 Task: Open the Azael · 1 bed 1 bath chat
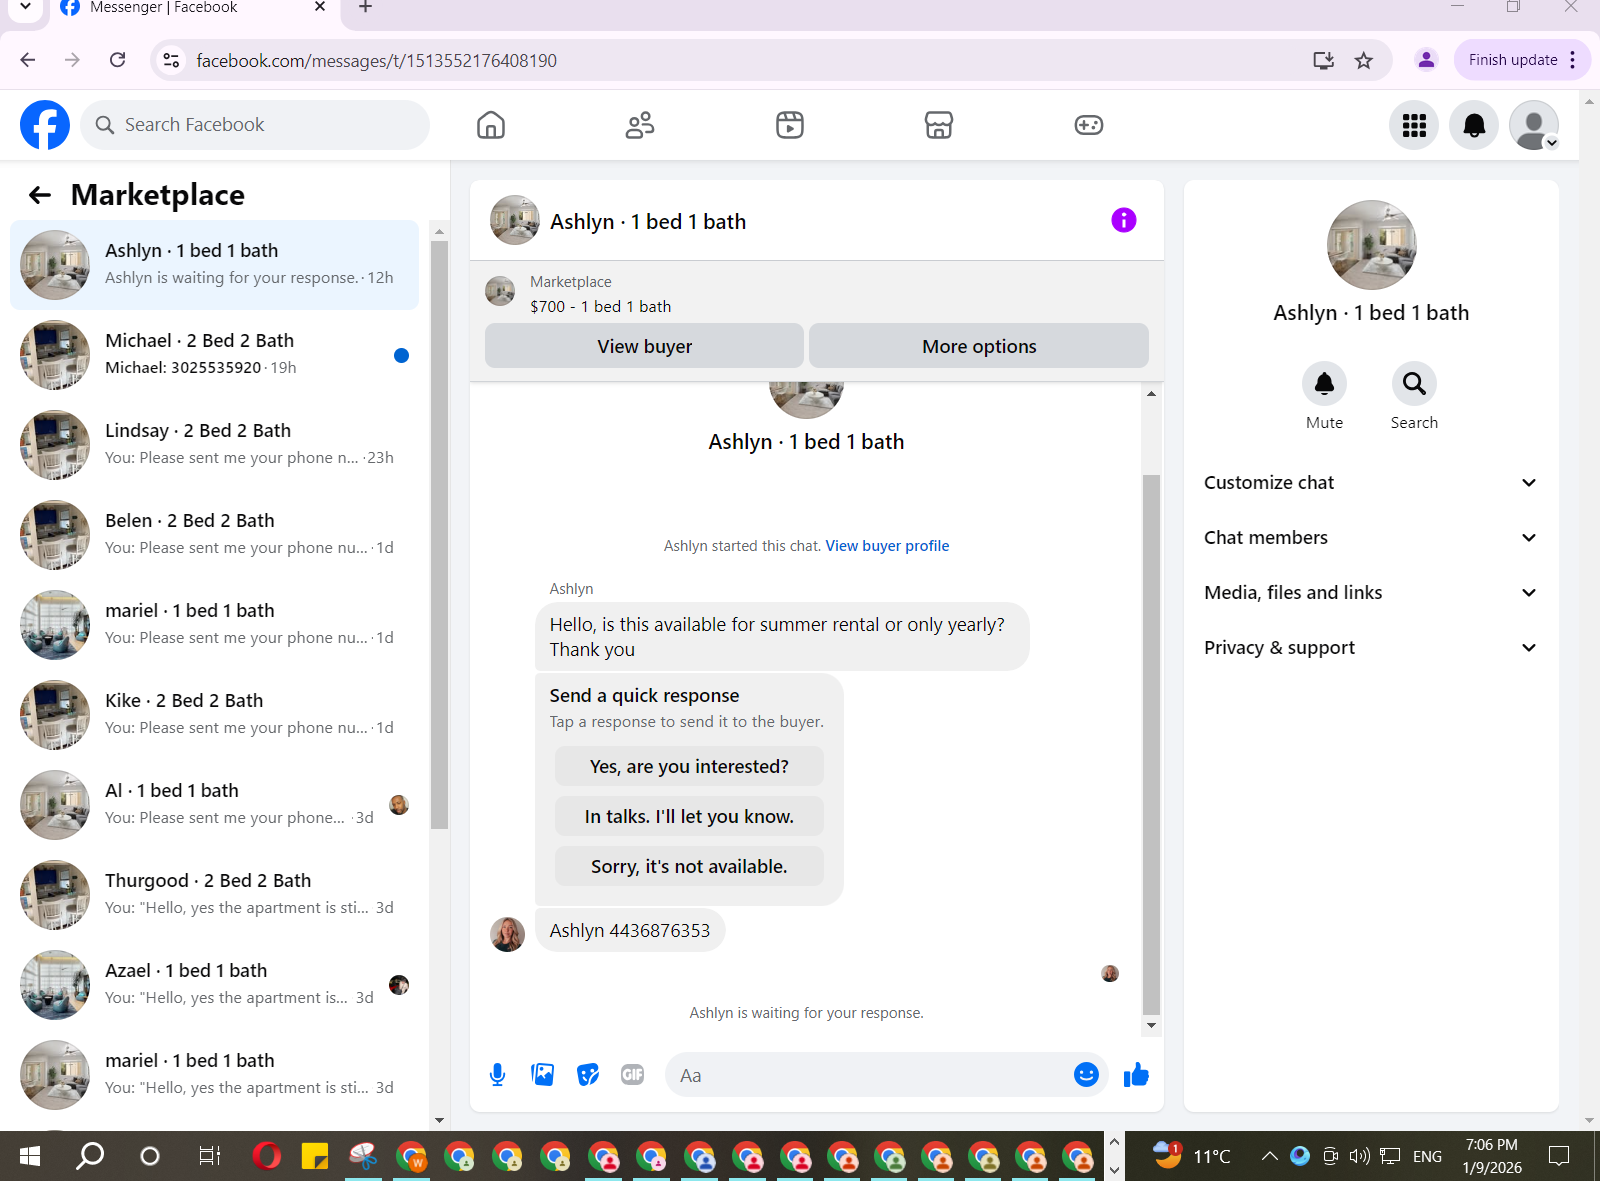[214, 985]
